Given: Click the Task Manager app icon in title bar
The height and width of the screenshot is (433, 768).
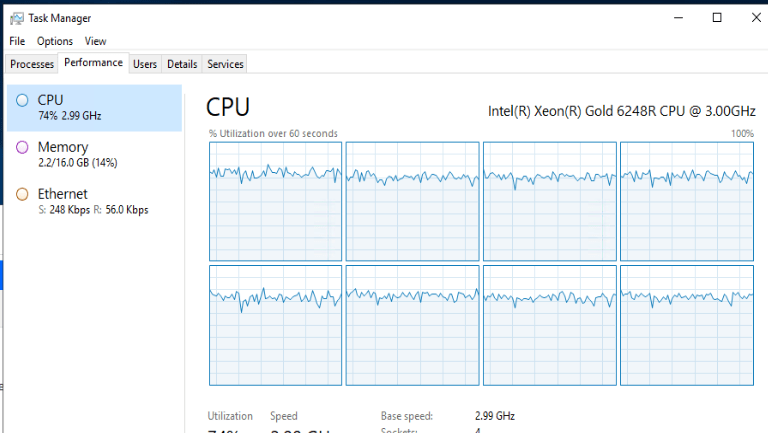Looking at the screenshot, I should [17, 17].
